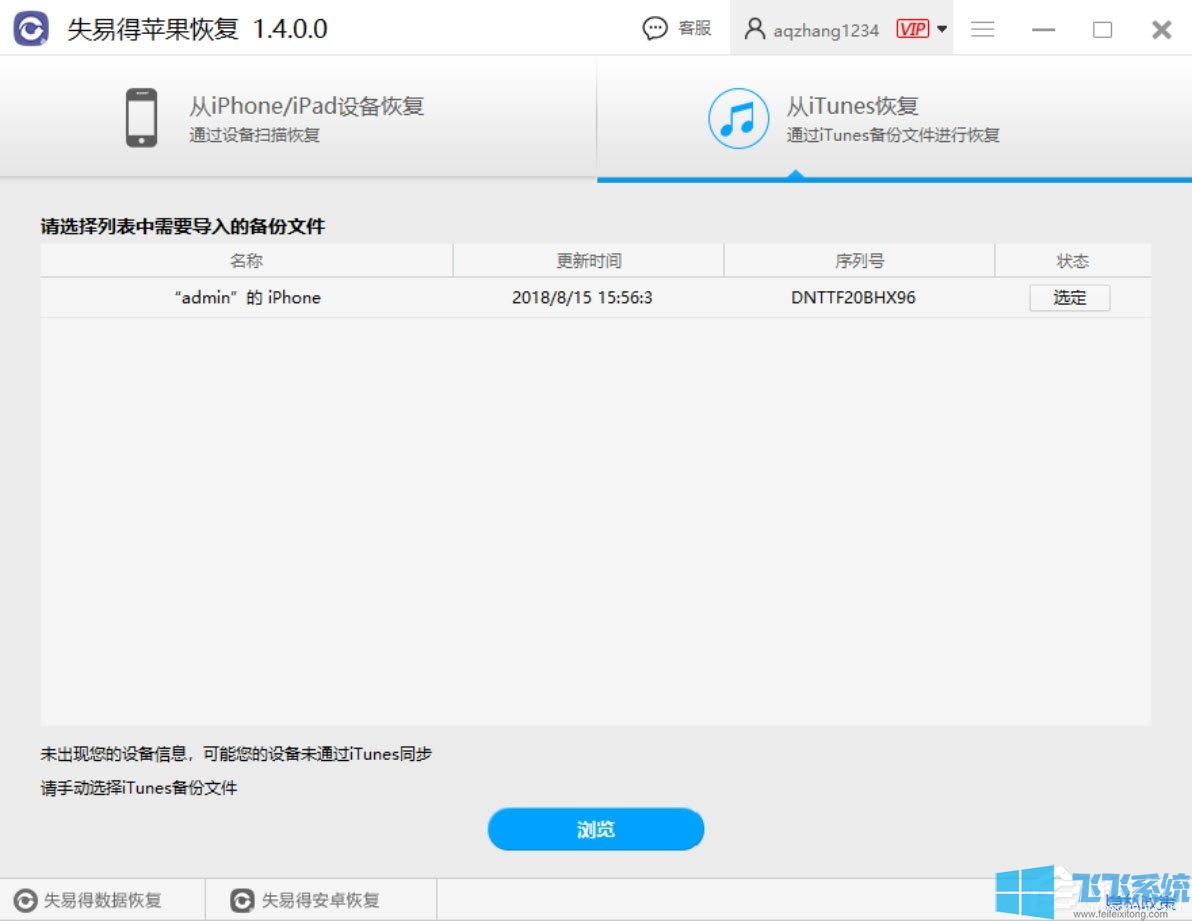
Task: Click the music note icon on the iTunes tab
Action: click(738, 119)
